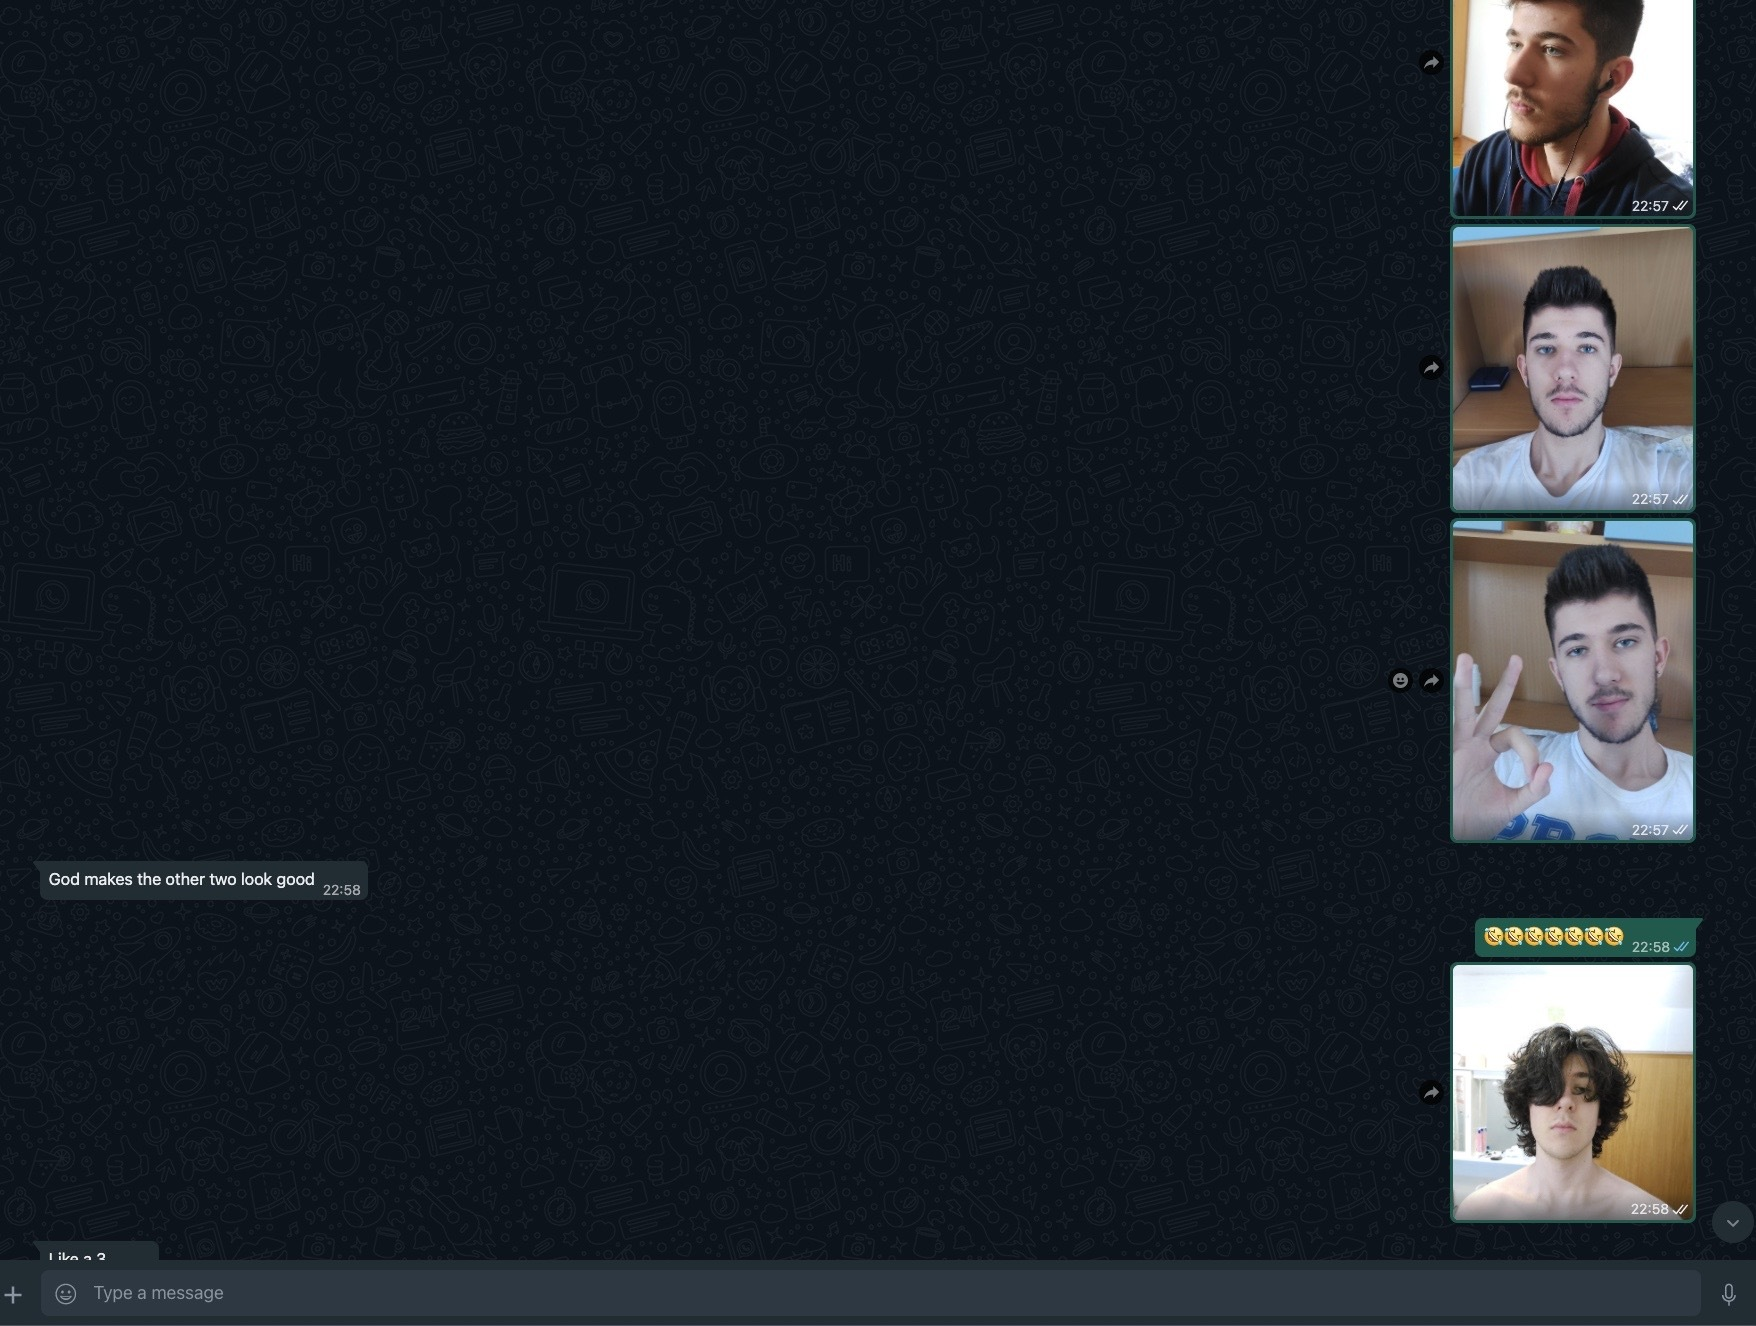Open the curly-haired person photo
The height and width of the screenshot is (1326, 1756).
1572,1092
